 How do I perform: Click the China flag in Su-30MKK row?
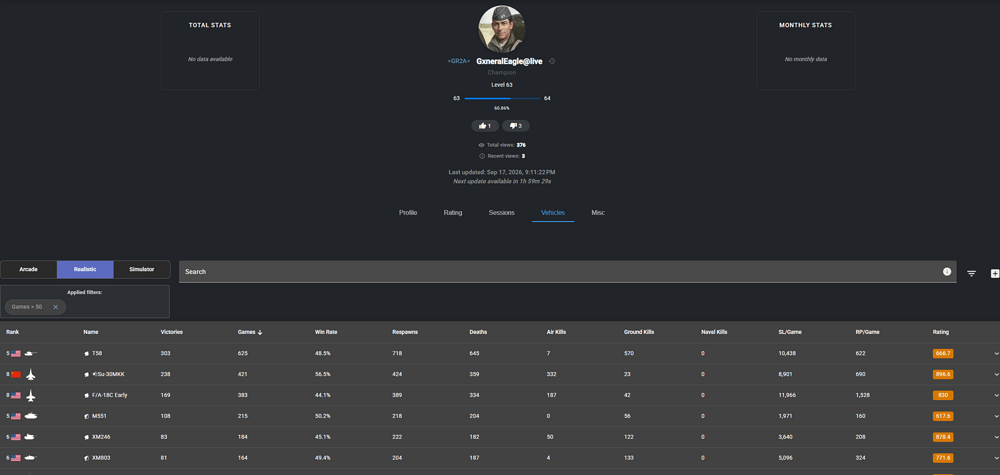point(16,374)
